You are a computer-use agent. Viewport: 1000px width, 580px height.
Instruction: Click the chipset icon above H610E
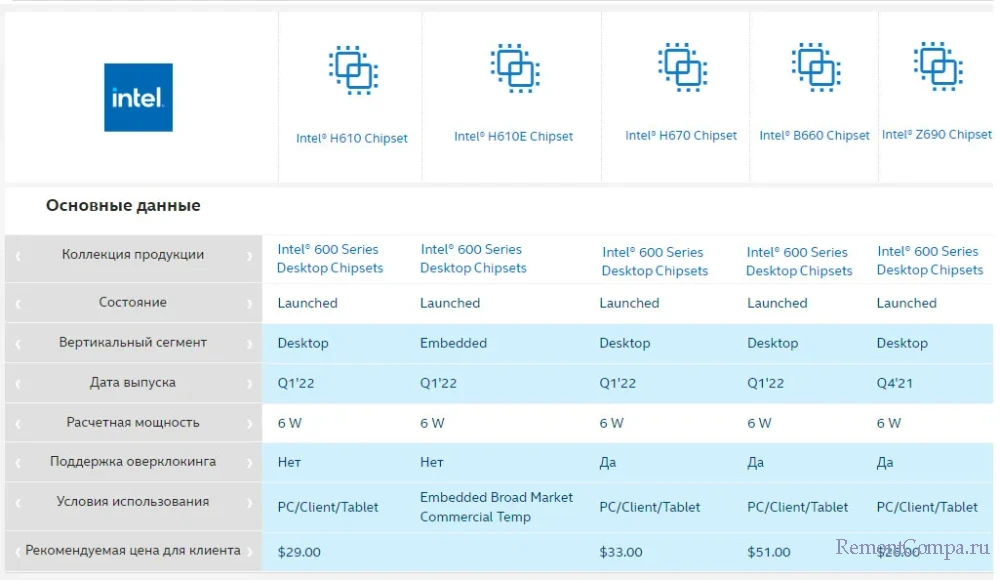coord(513,68)
